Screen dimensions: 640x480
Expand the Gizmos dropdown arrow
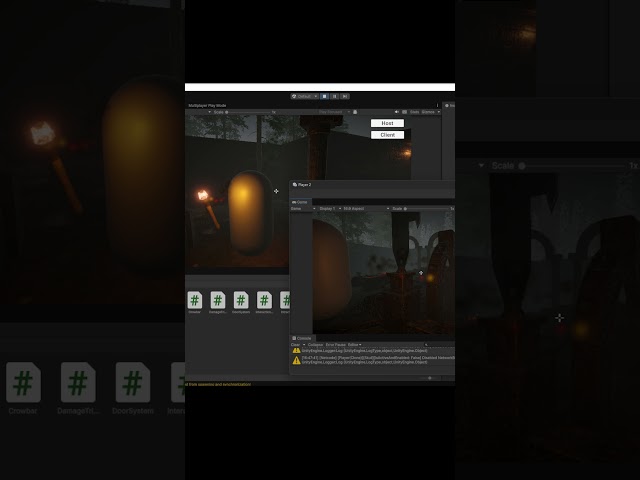coord(439,112)
